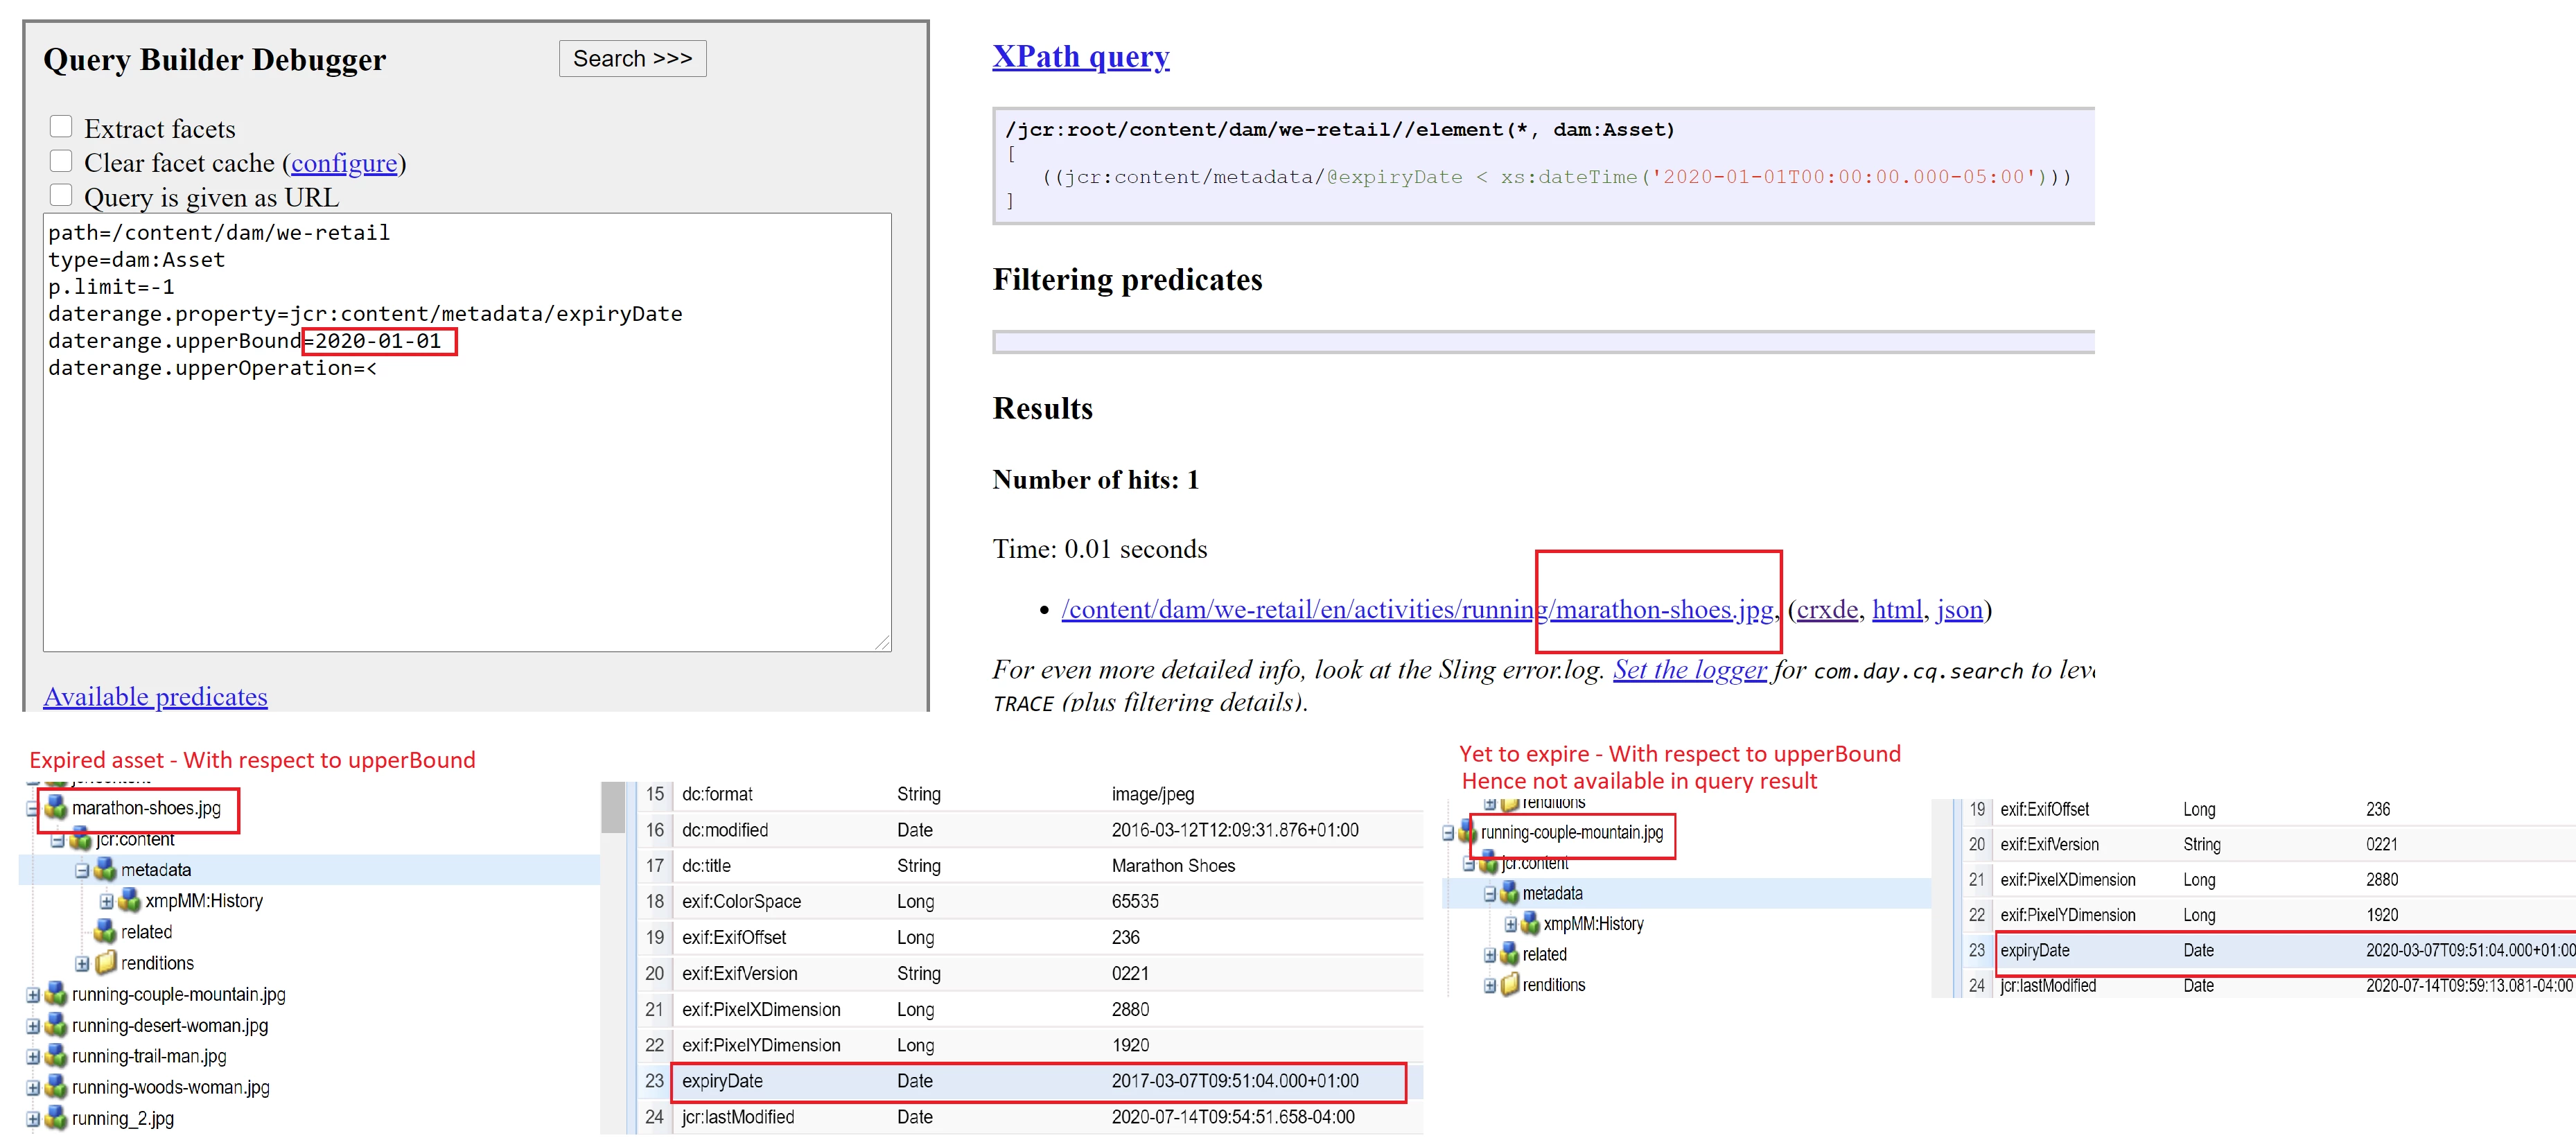Check the Clear facet cache option

61,161
